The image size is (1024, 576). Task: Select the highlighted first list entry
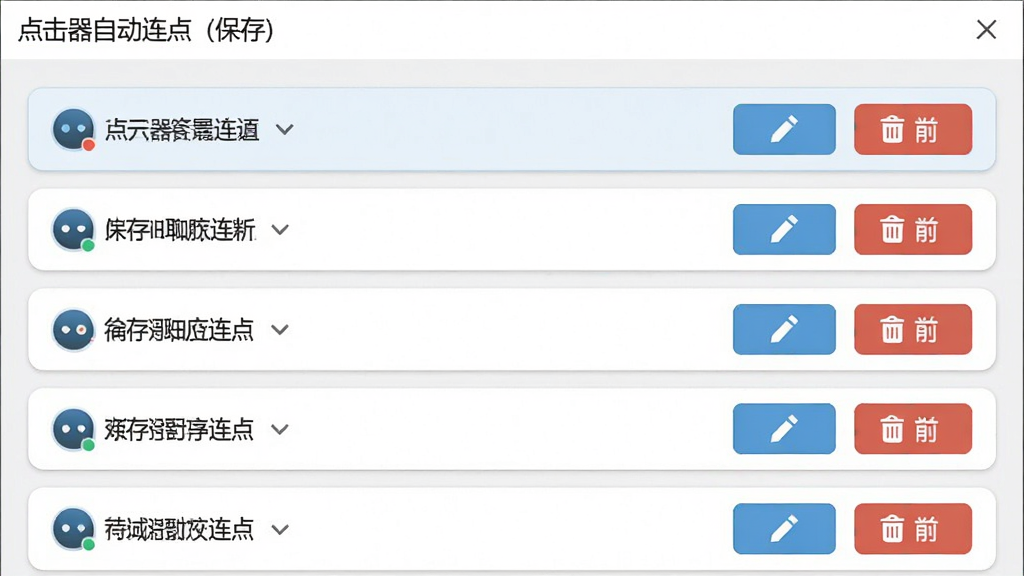512,129
